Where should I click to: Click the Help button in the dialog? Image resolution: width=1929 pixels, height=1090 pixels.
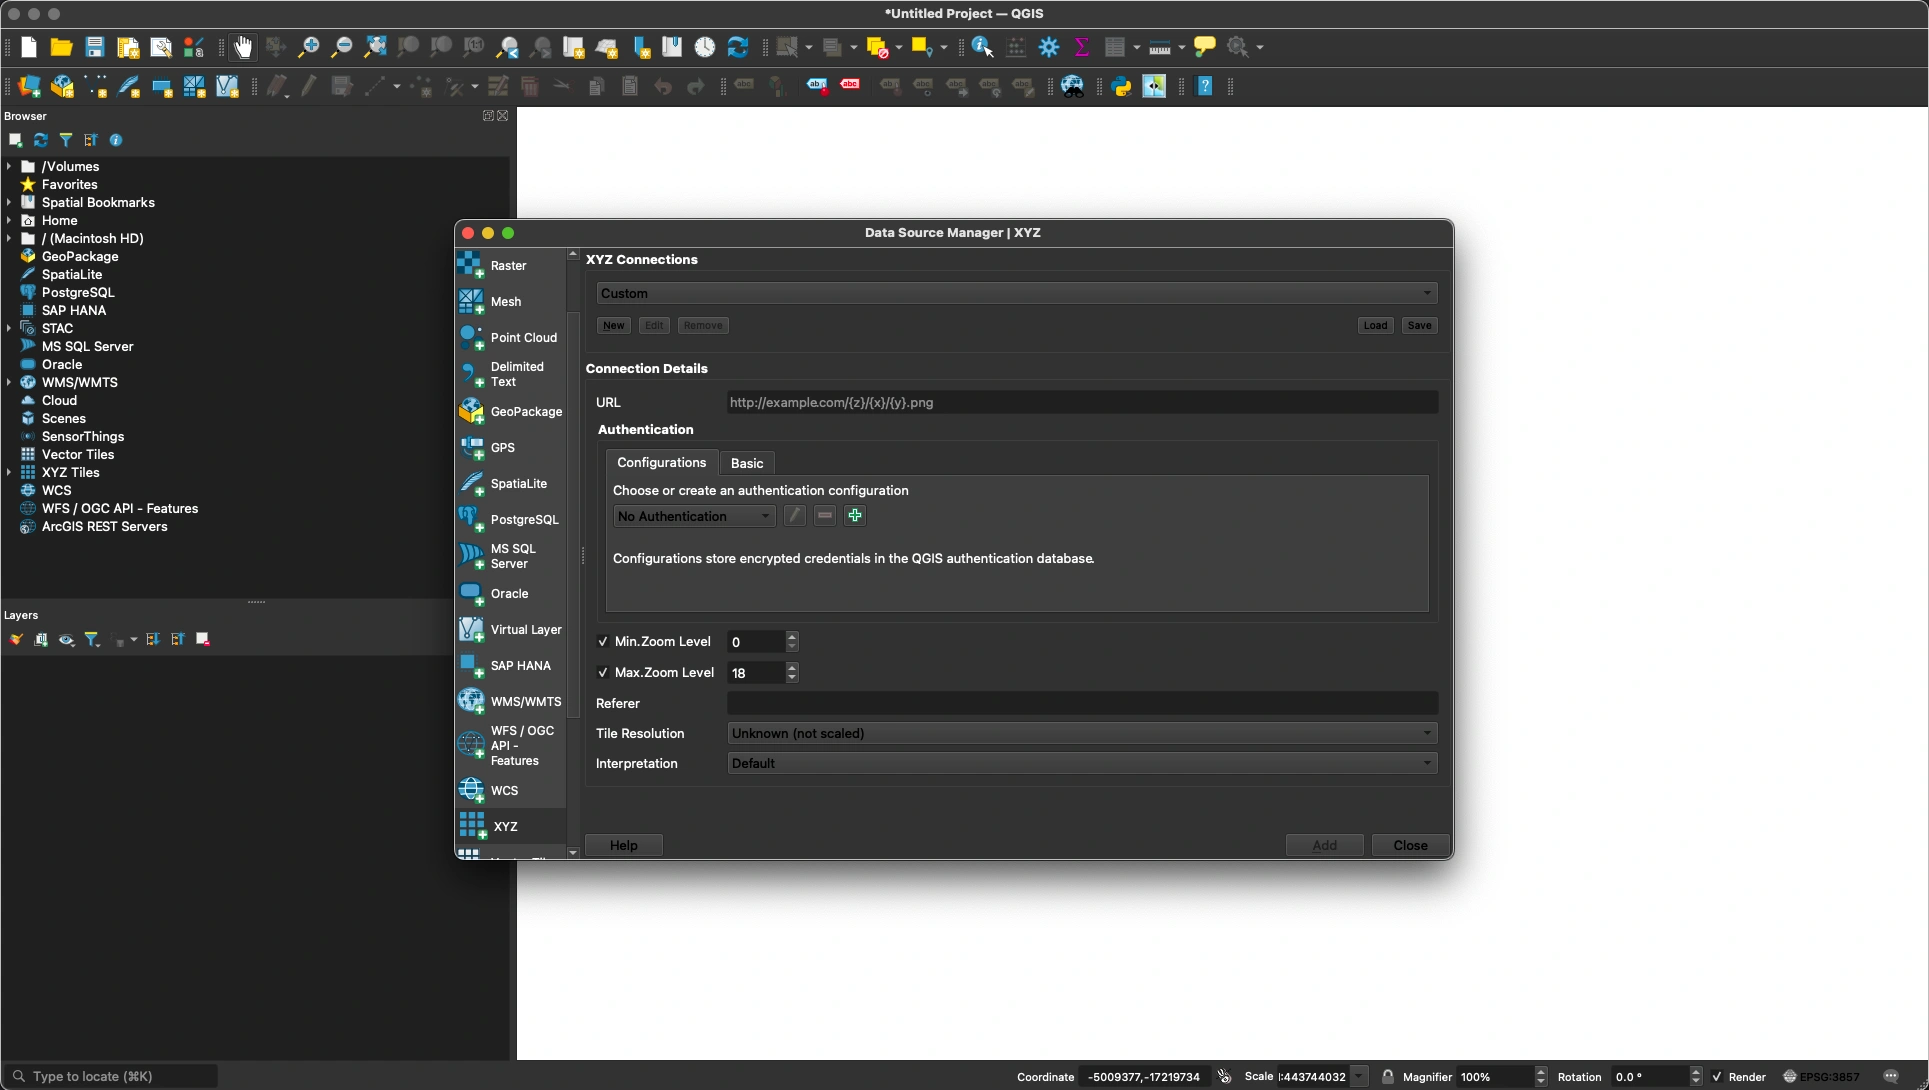pyautogui.click(x=624, y=845)
